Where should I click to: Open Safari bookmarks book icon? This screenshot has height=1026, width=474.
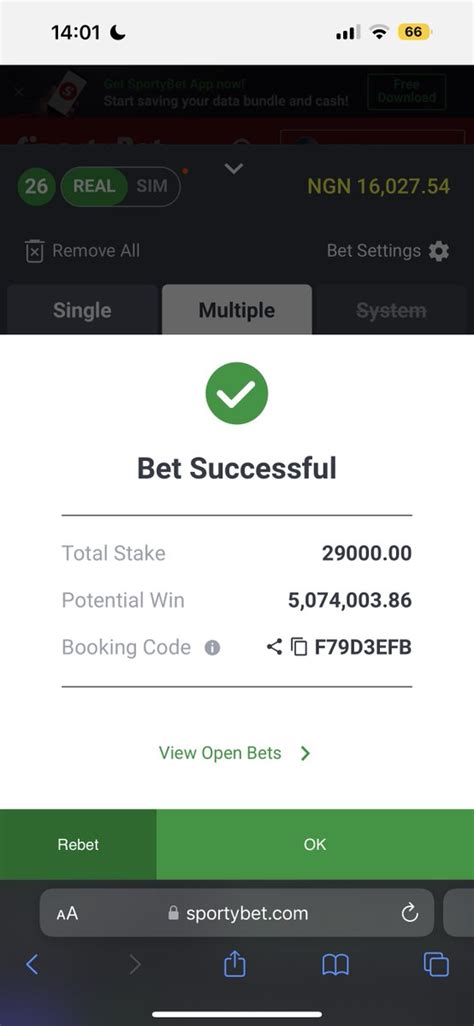tap(335, 964)
